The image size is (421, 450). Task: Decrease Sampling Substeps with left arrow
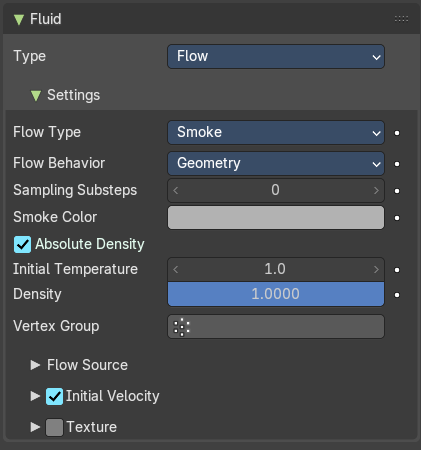pos(176,190)
